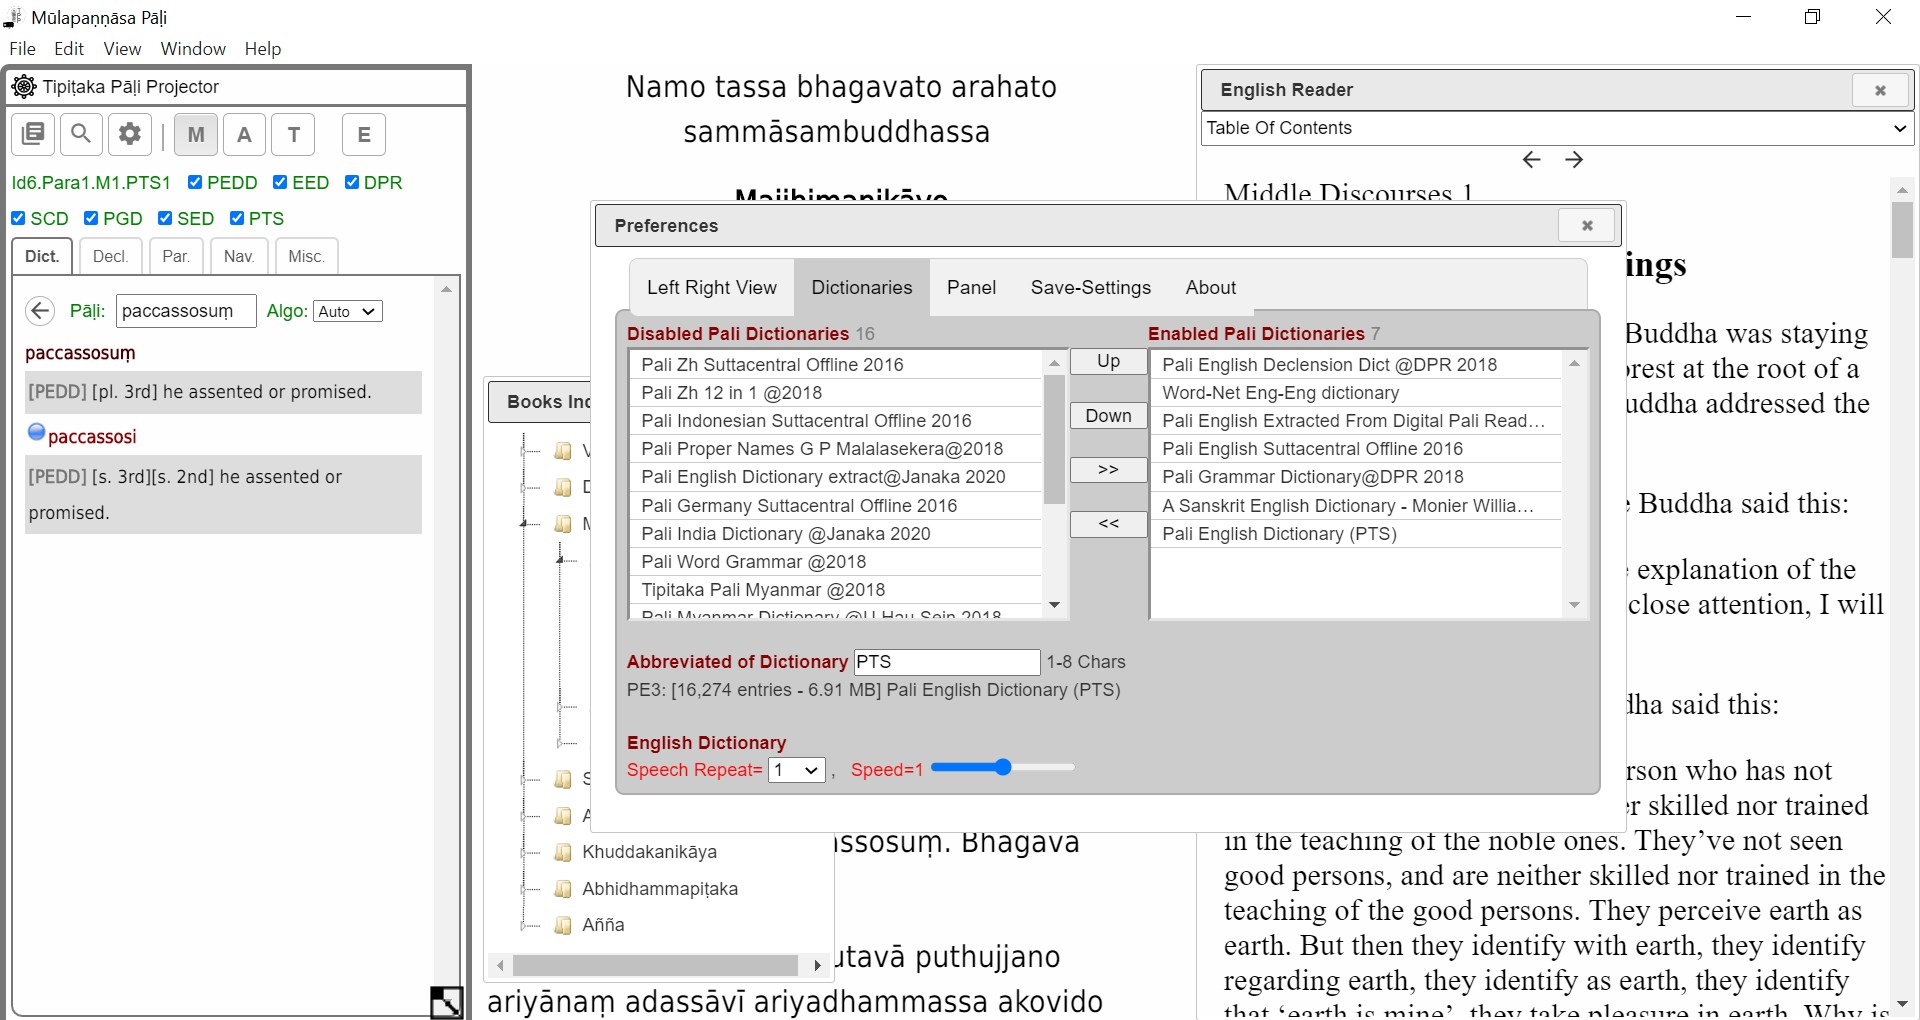Adjust the Speed slider handle
Image resolution: width=1920 pixels, height=1020 pixels.
click(x=1003, y=767)
